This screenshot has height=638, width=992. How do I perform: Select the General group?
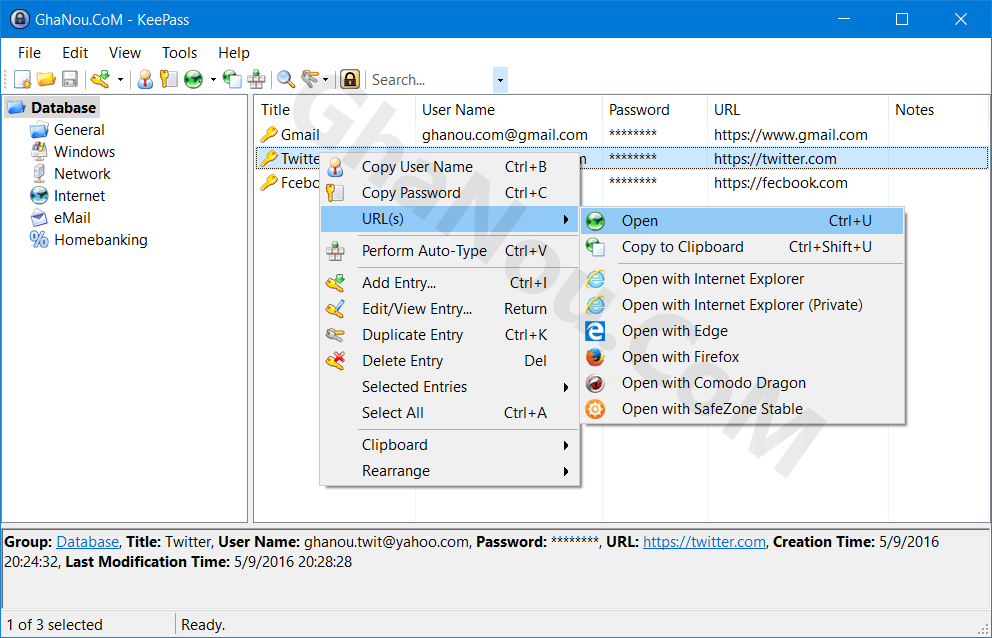[x=79, y=130]
